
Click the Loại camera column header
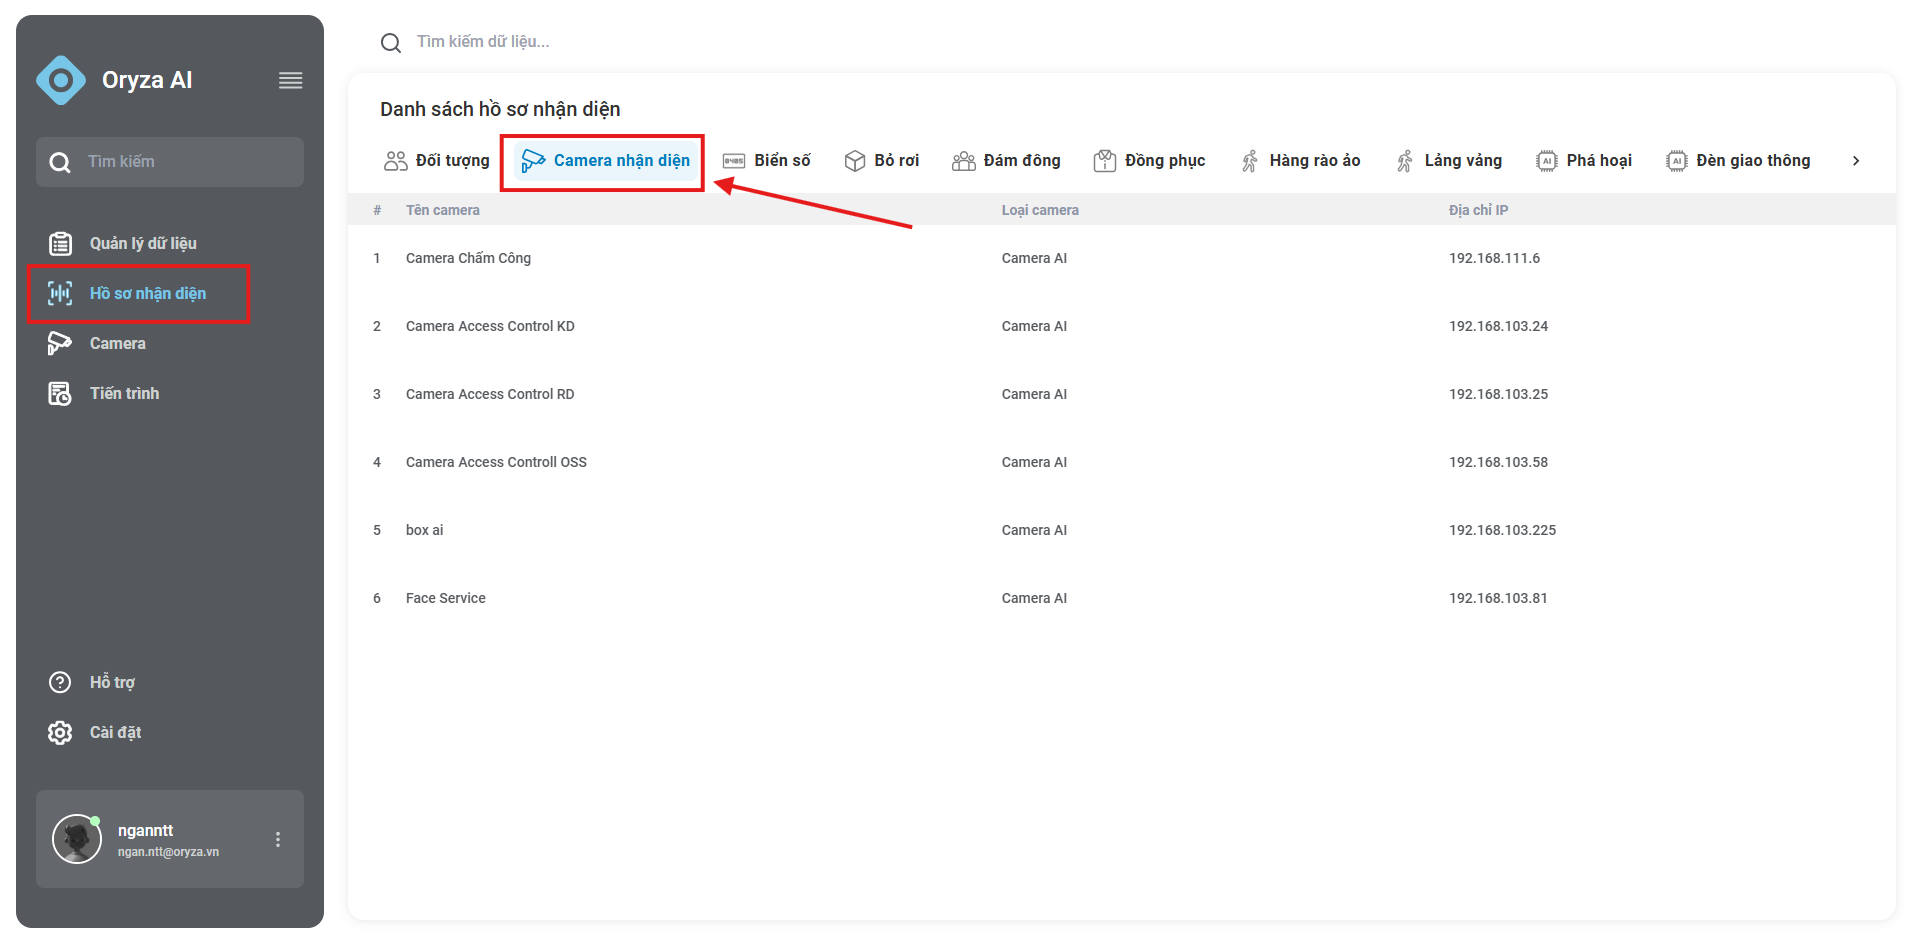tap(1040, 210)
